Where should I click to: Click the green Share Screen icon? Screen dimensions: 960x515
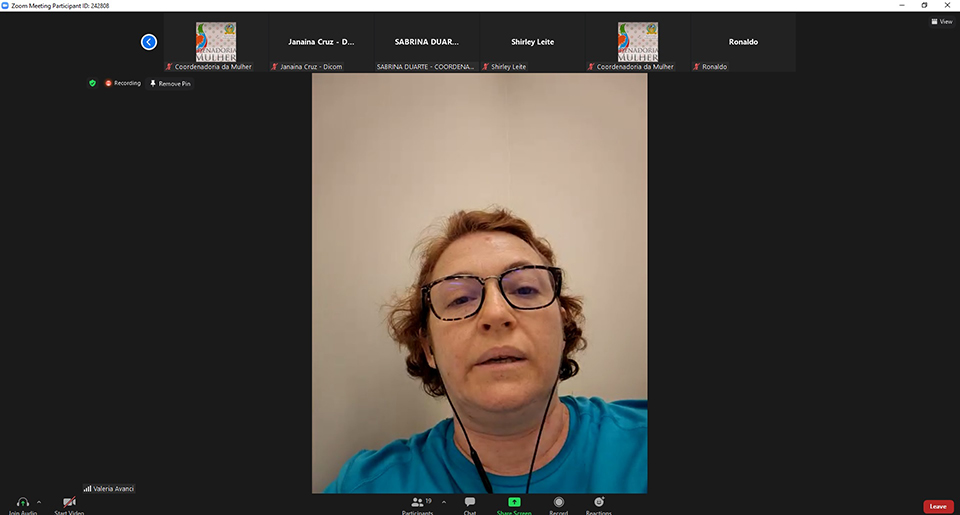click(x=514, y=502)
